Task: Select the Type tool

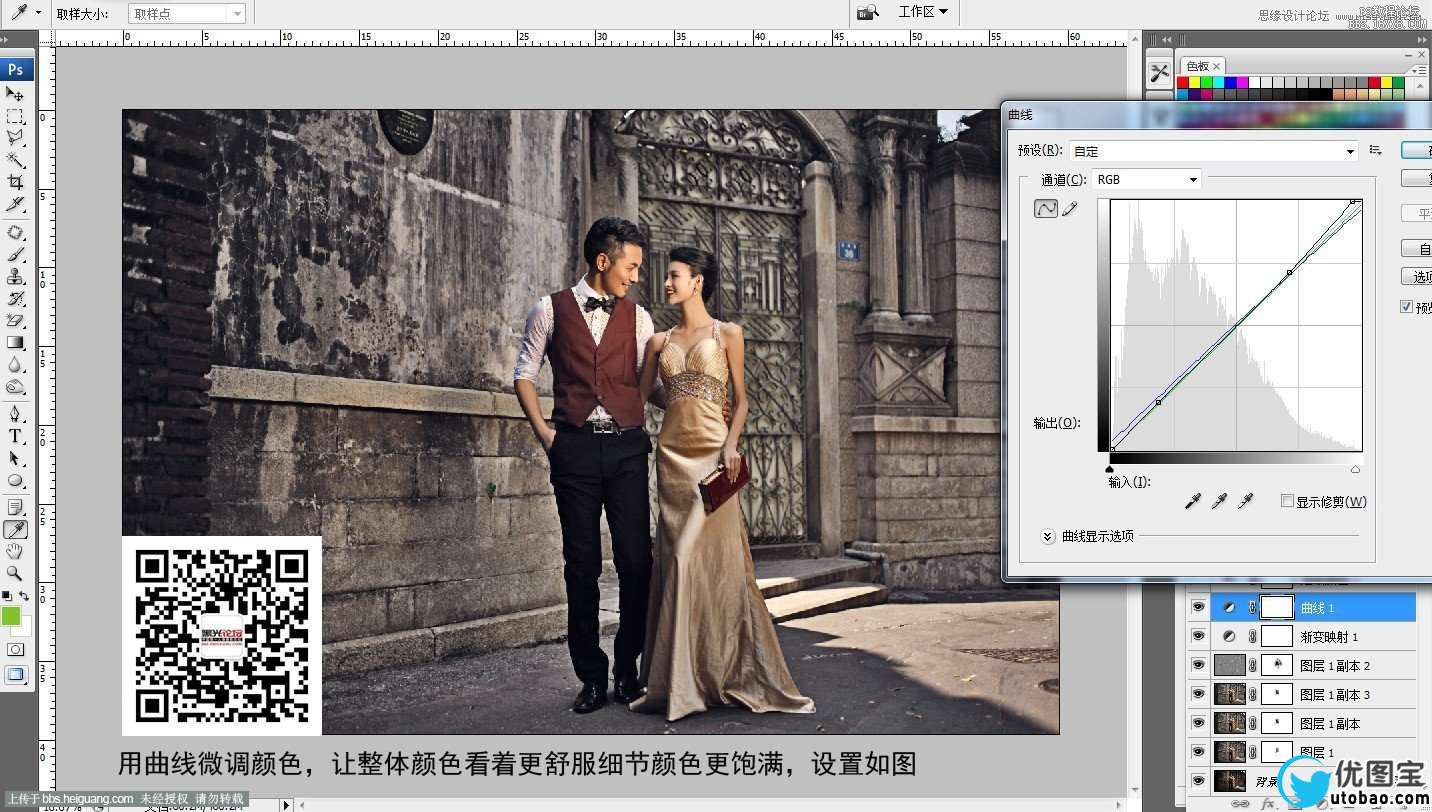Action: 15,435
